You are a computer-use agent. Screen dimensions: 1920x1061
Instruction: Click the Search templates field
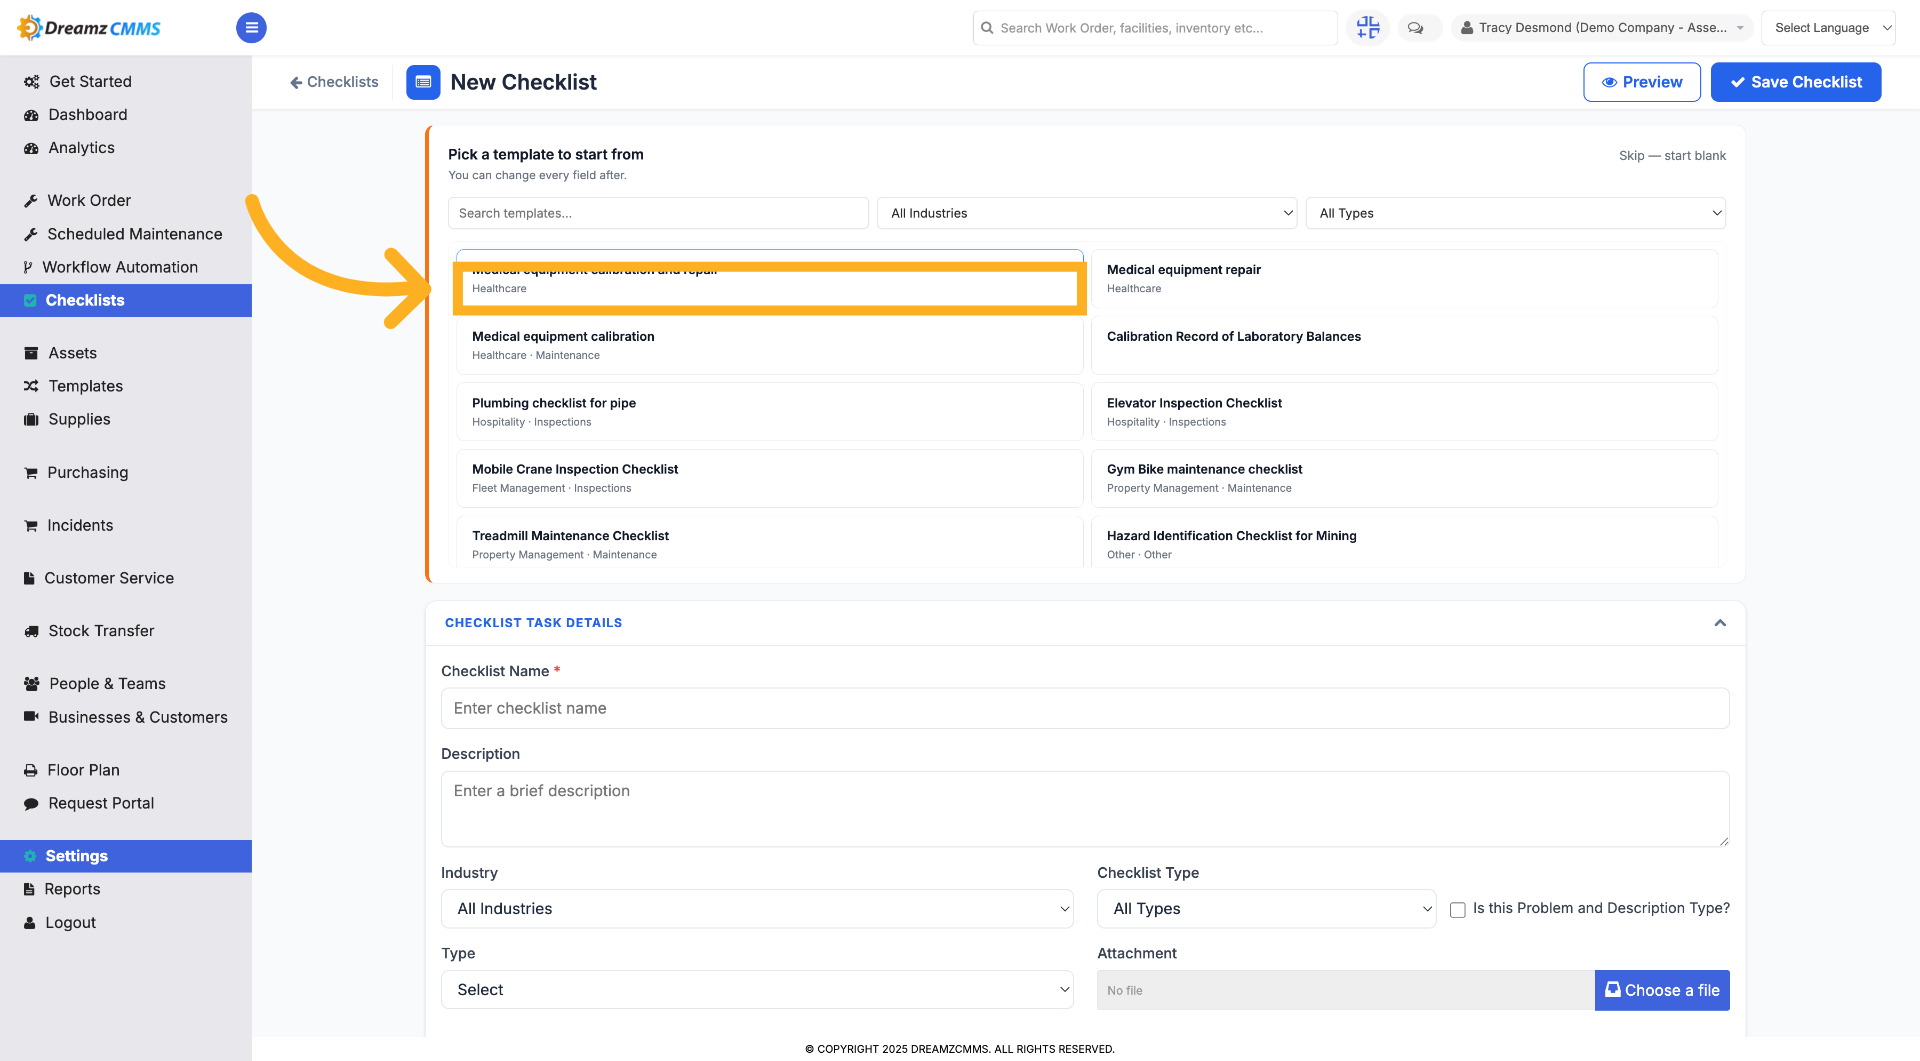click(x=658, y=213)
